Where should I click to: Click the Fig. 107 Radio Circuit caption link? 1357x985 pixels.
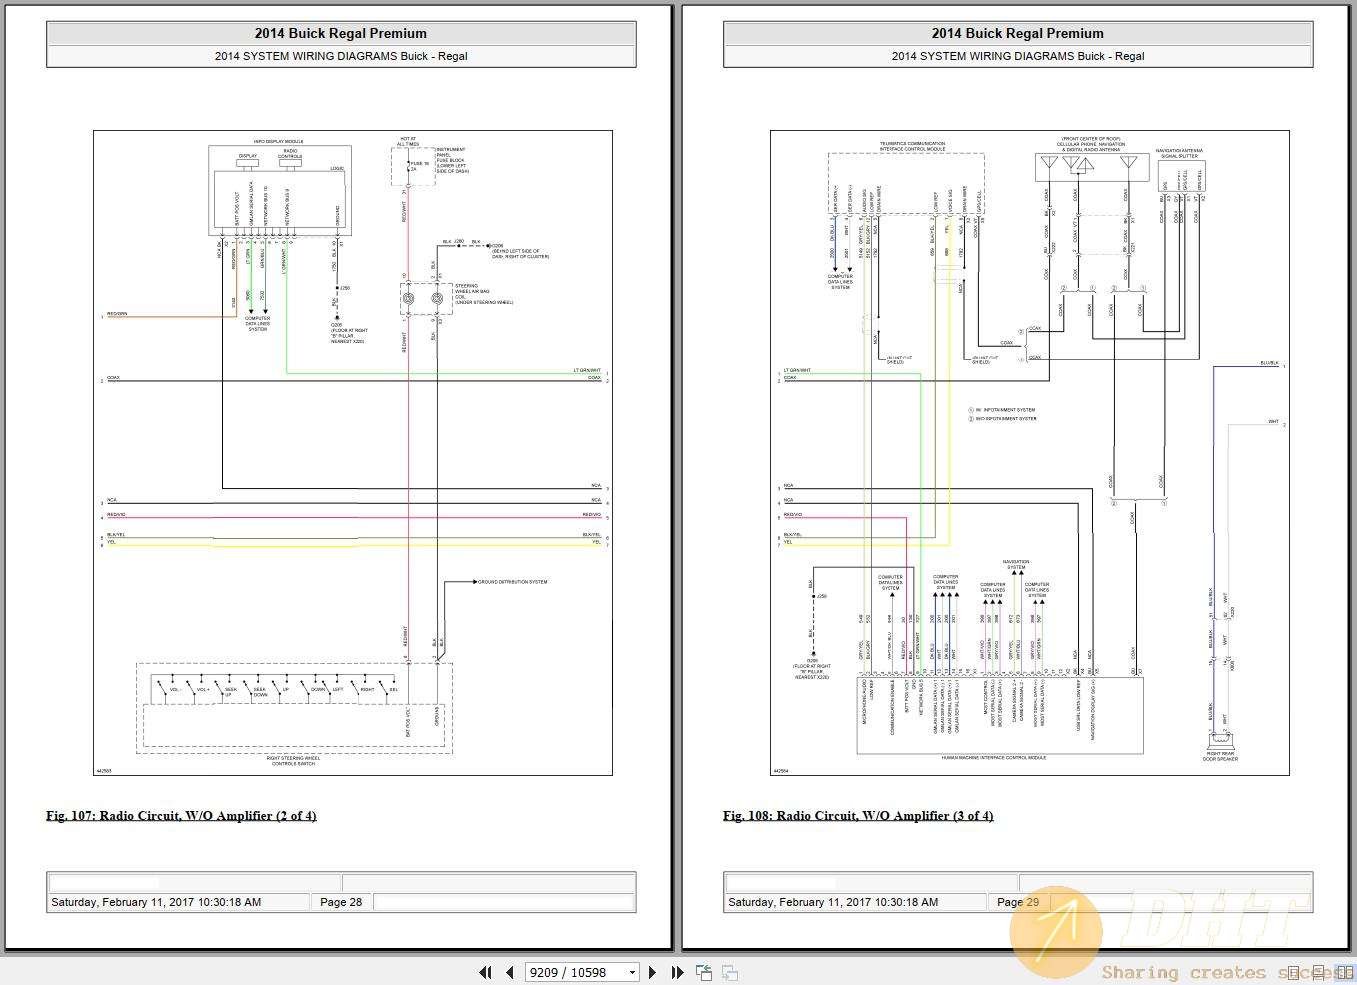point(181,816)
